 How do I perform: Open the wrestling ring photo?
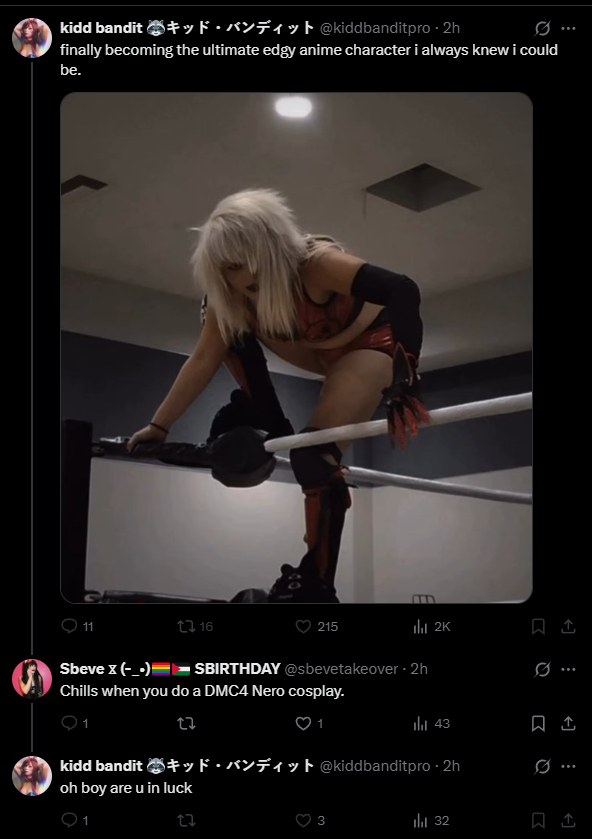(x=297, y=348)
